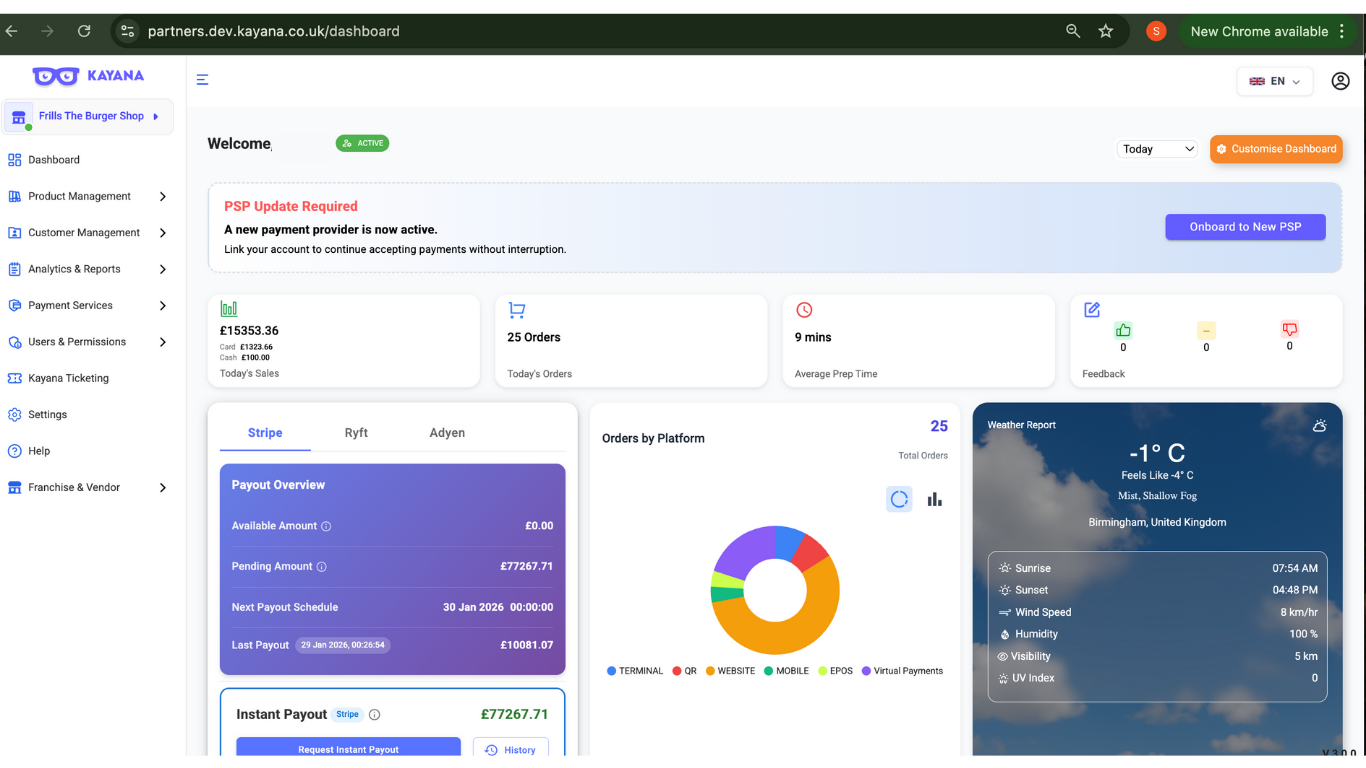Click the red thumbs-down feedback icon
This screenshot has width=1366, height=768.
(1289, 329)
